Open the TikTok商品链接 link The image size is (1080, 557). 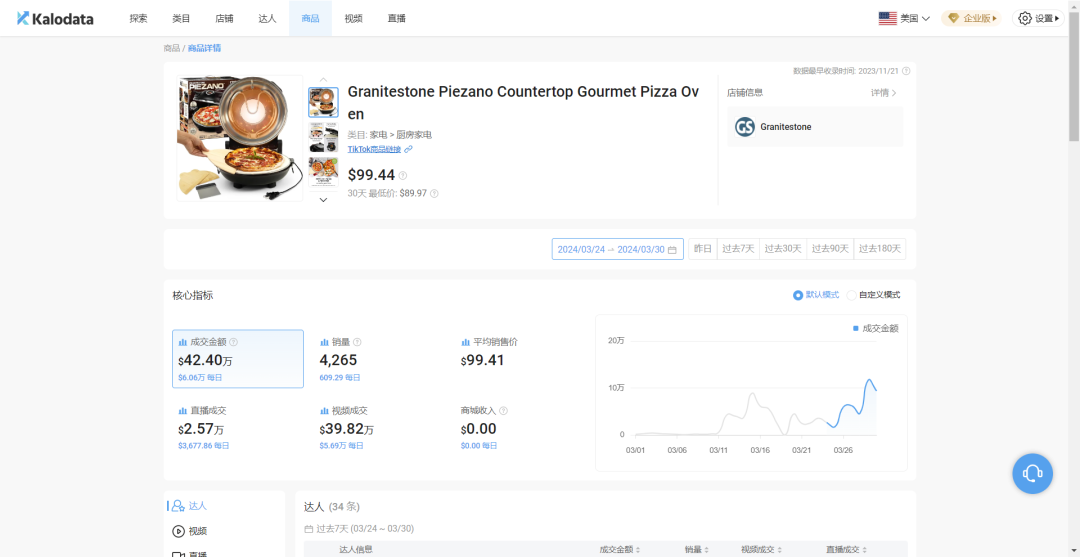coord(374,149)
